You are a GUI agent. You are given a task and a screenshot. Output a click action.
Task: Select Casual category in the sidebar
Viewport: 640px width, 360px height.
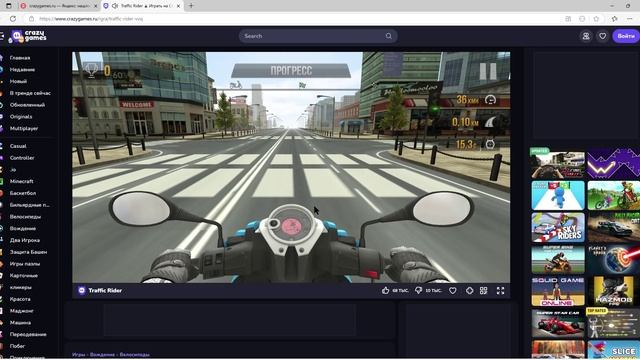coord(18,146)
